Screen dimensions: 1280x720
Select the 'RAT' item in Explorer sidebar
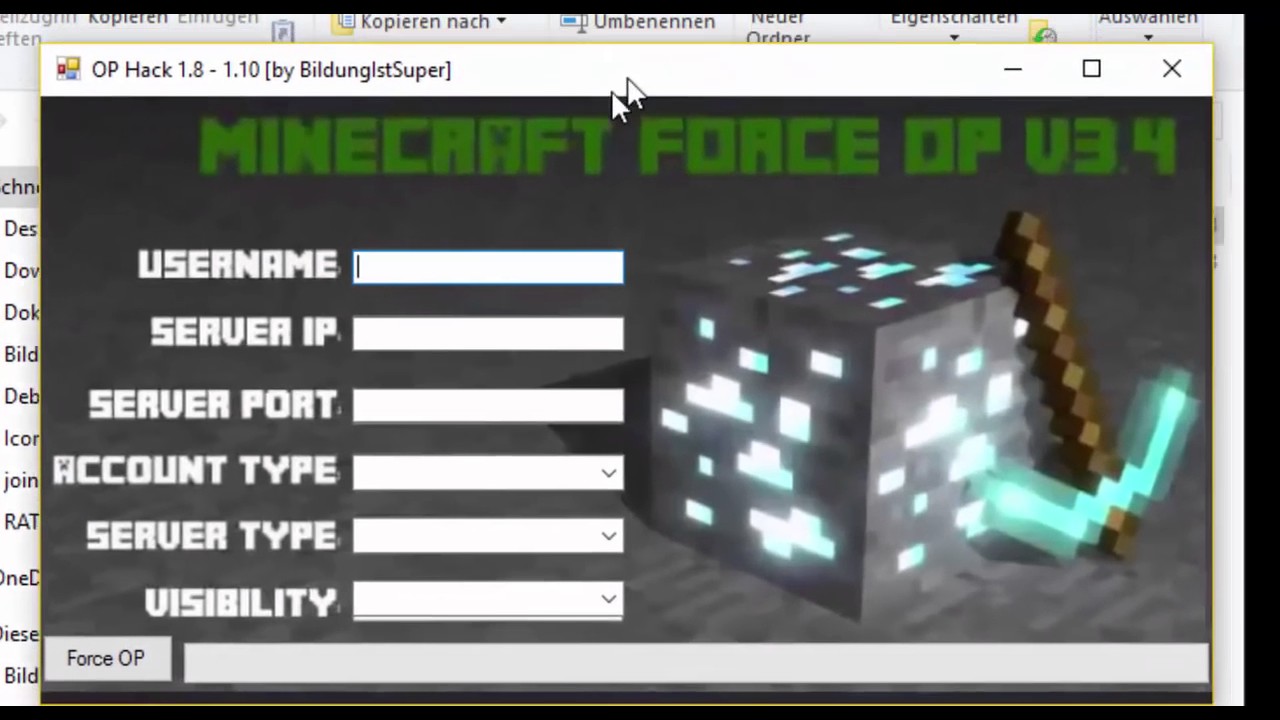pyautogui.click(x=21, y=521)
